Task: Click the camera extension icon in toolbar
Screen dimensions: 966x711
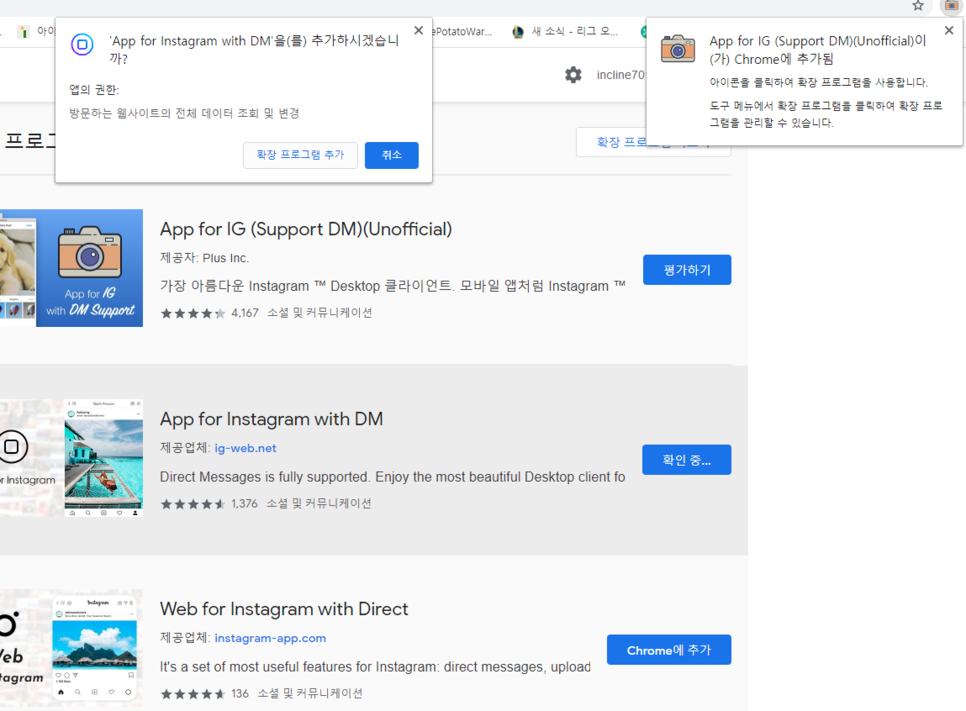Action: point(952,6)
